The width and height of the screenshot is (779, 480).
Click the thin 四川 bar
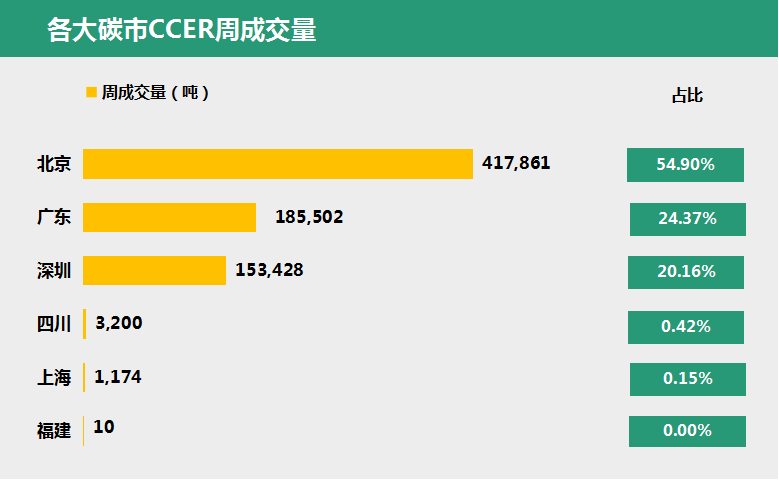tap(84, 324)
